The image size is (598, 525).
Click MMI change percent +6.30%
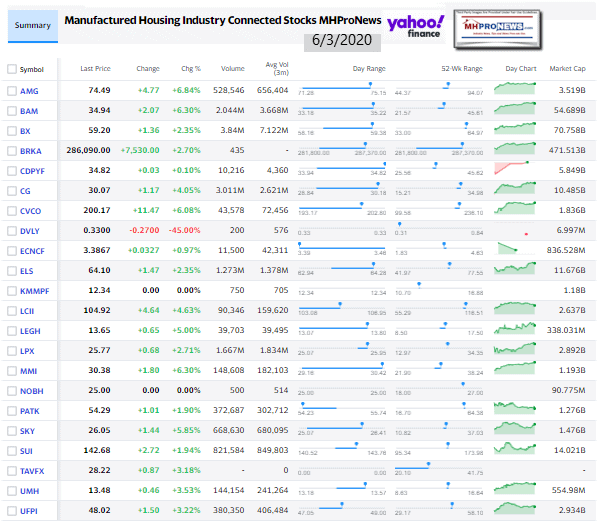186,370
